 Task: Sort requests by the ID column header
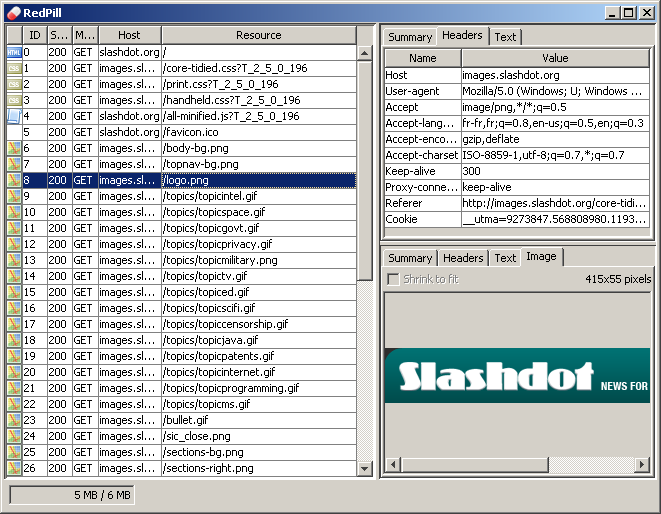[x=35, y=35]
